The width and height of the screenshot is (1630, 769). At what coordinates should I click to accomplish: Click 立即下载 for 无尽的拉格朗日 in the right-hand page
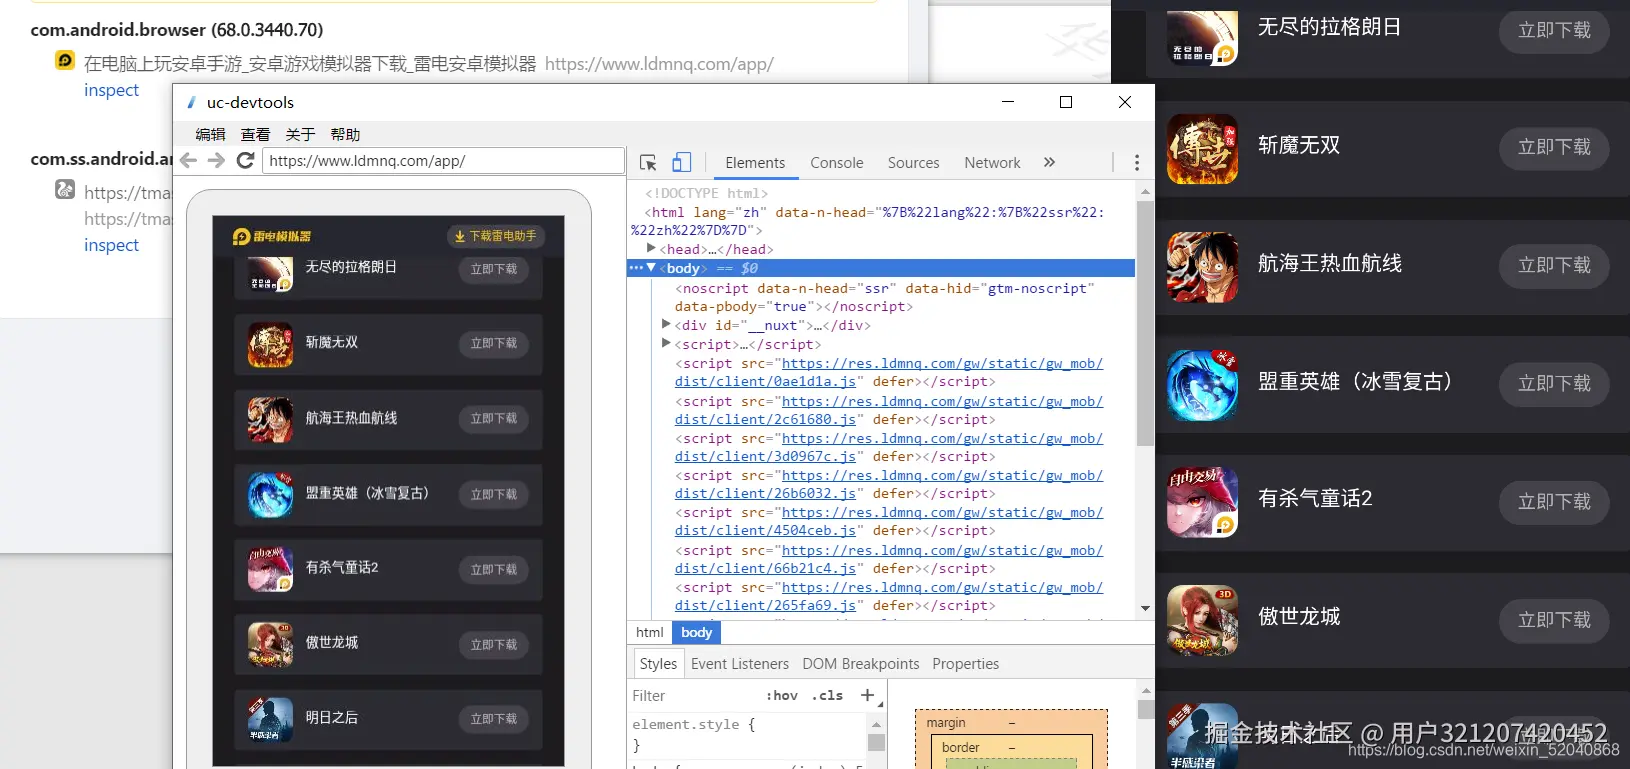1554,30
